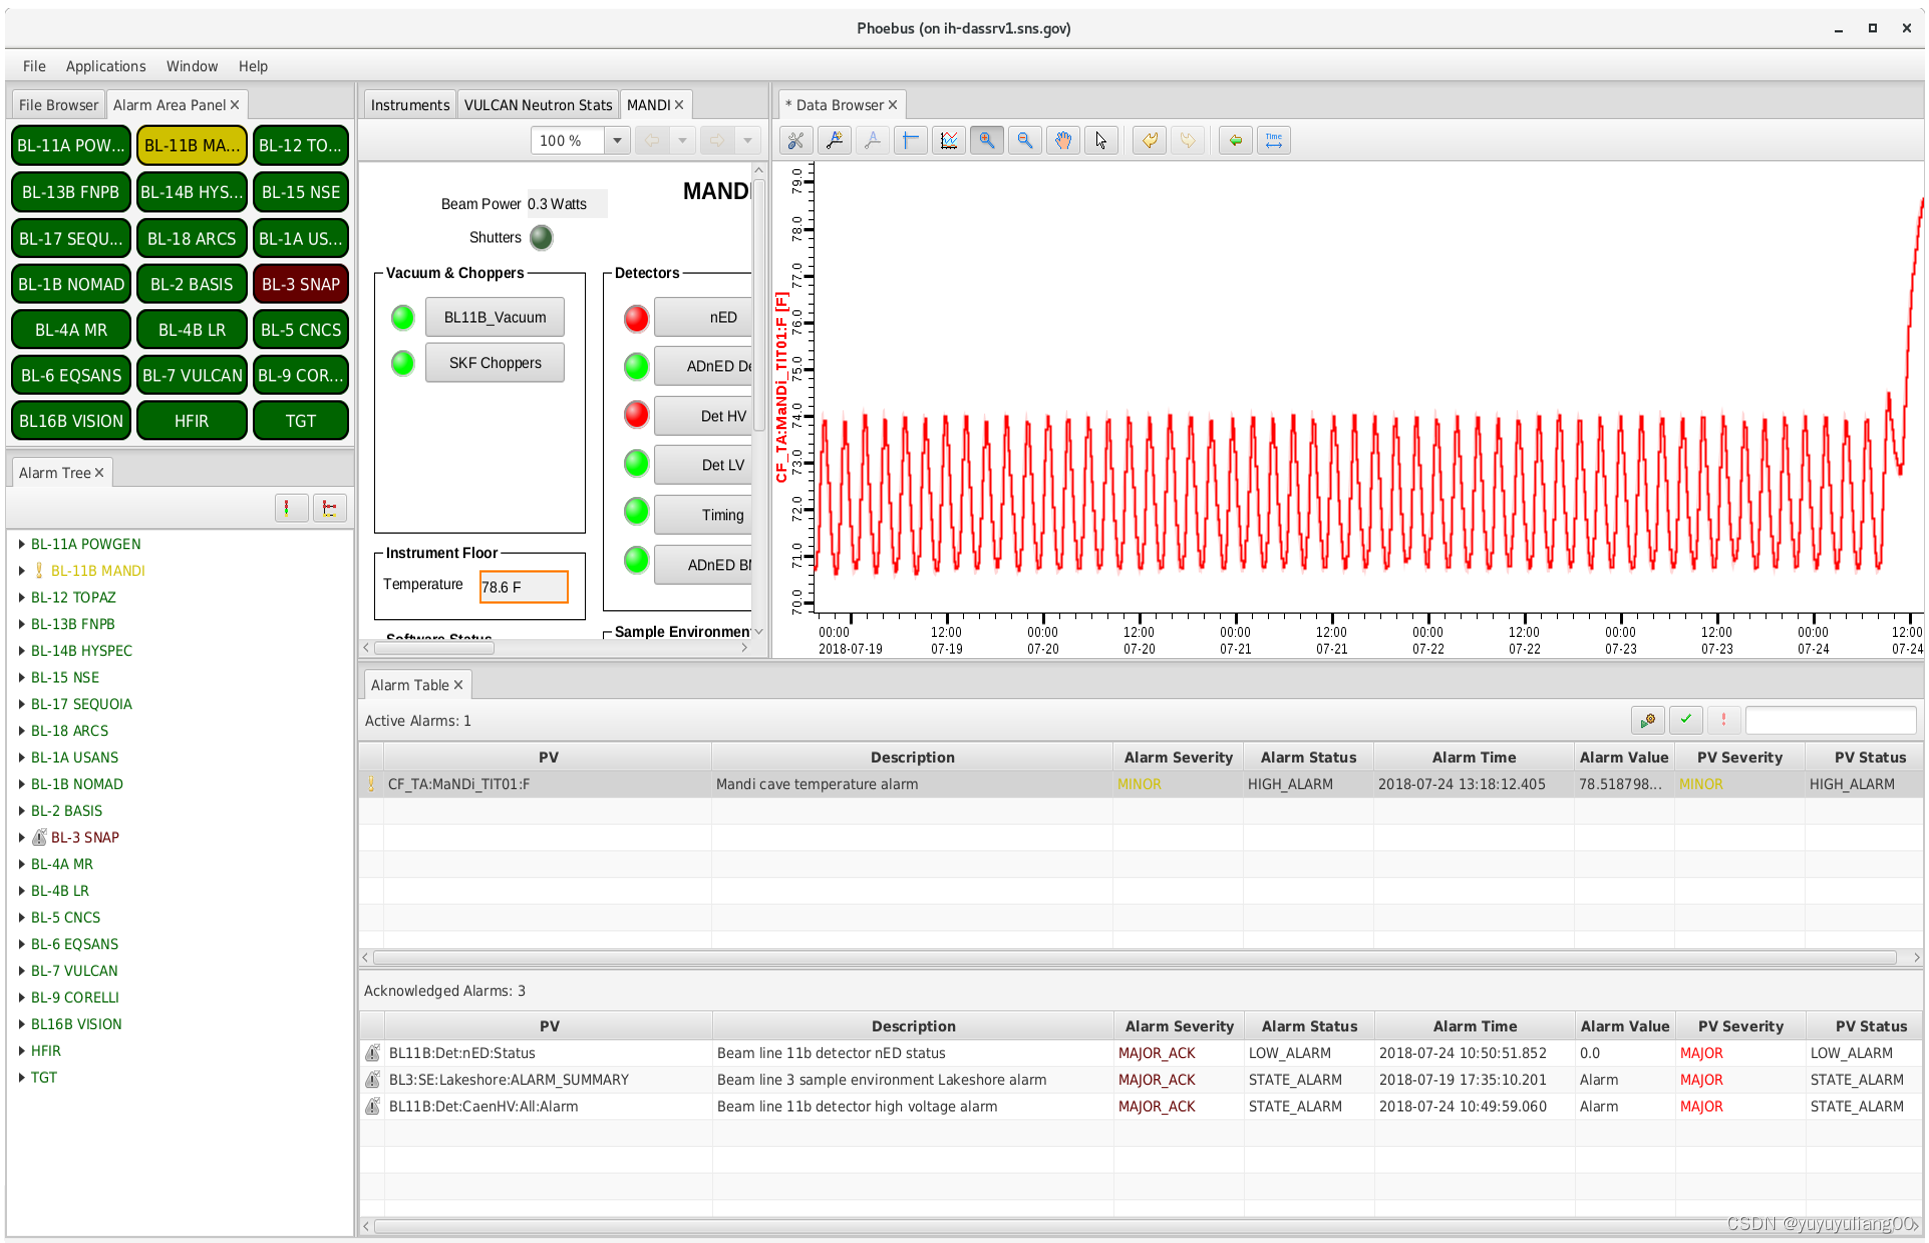Click the green LED beside Det LV
Viewport: 1929px width, 1243px height.
tap(636, 464)
